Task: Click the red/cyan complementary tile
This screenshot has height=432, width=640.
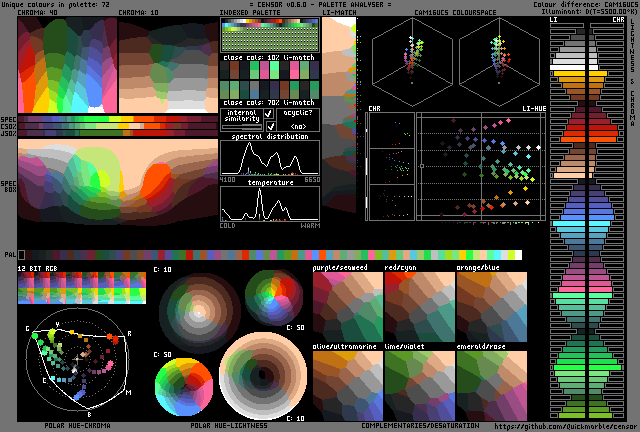Action: tap(420, 307)
